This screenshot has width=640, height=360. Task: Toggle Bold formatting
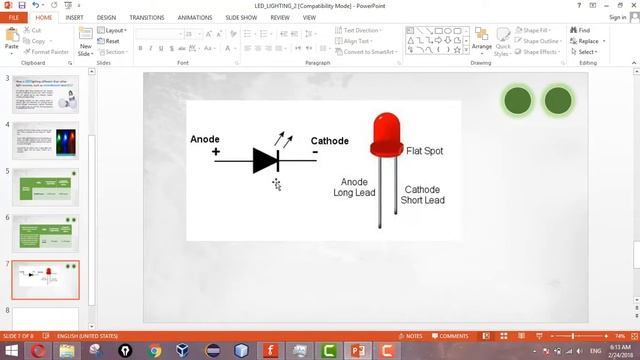point(140,48)
